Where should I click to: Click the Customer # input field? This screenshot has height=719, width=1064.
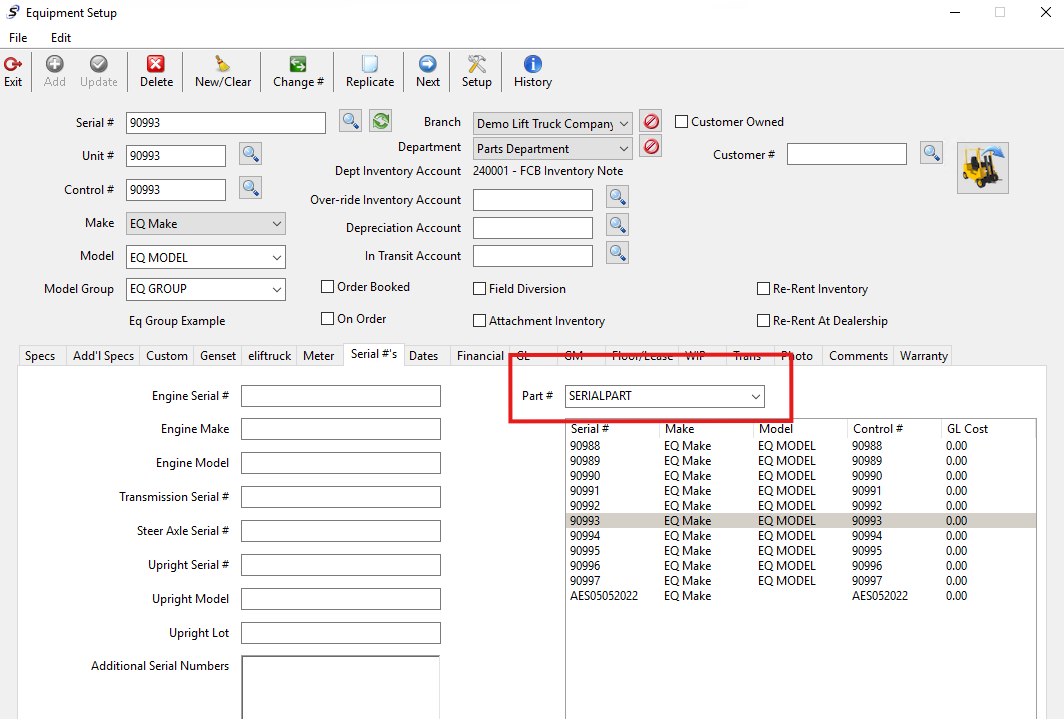click(846, 154)
